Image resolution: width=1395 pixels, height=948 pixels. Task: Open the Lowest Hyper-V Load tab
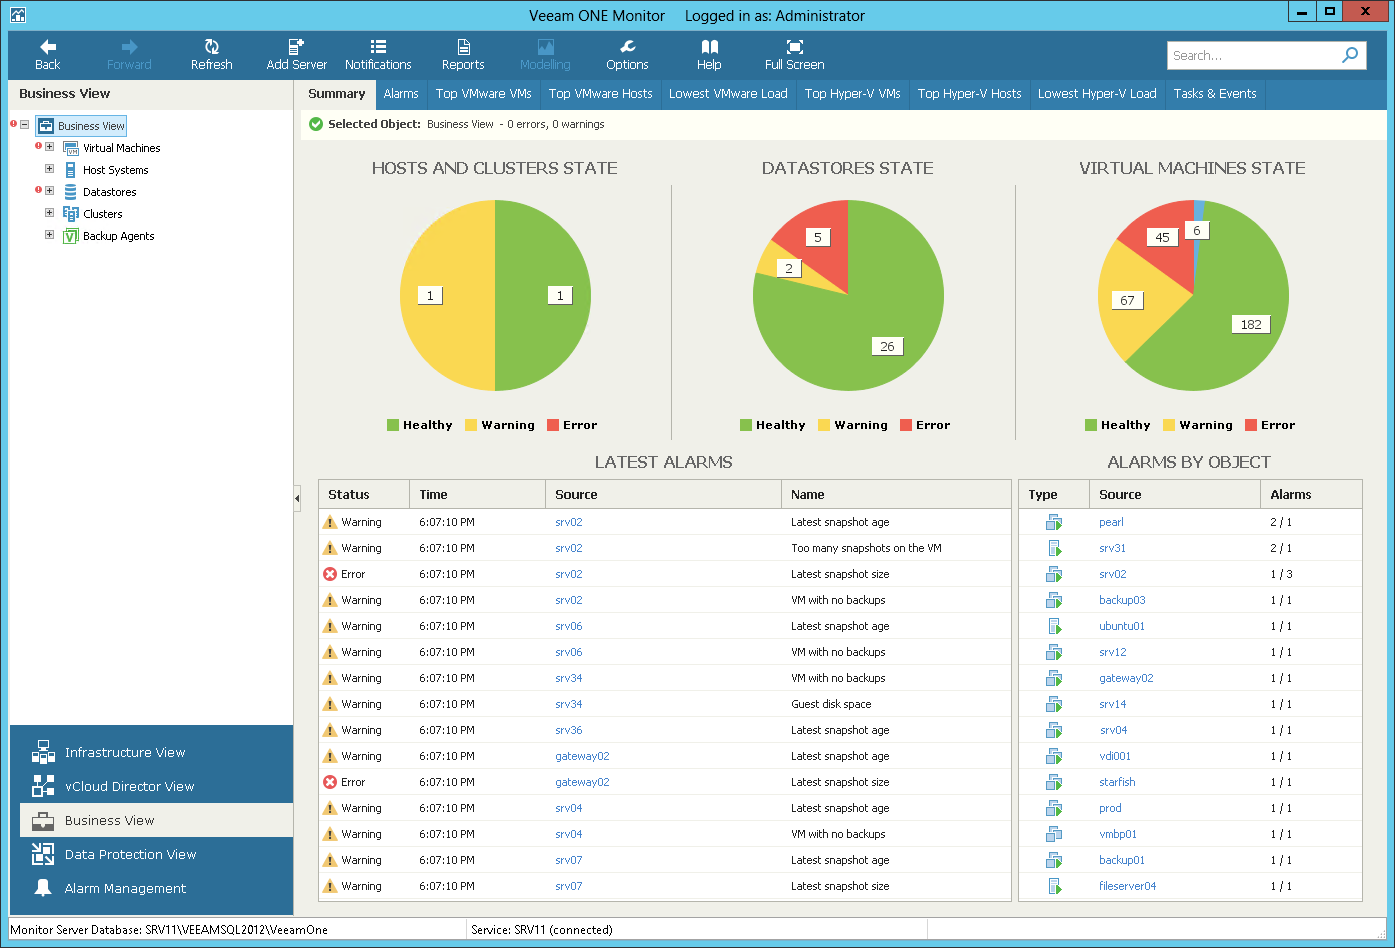coord(1097,94)
